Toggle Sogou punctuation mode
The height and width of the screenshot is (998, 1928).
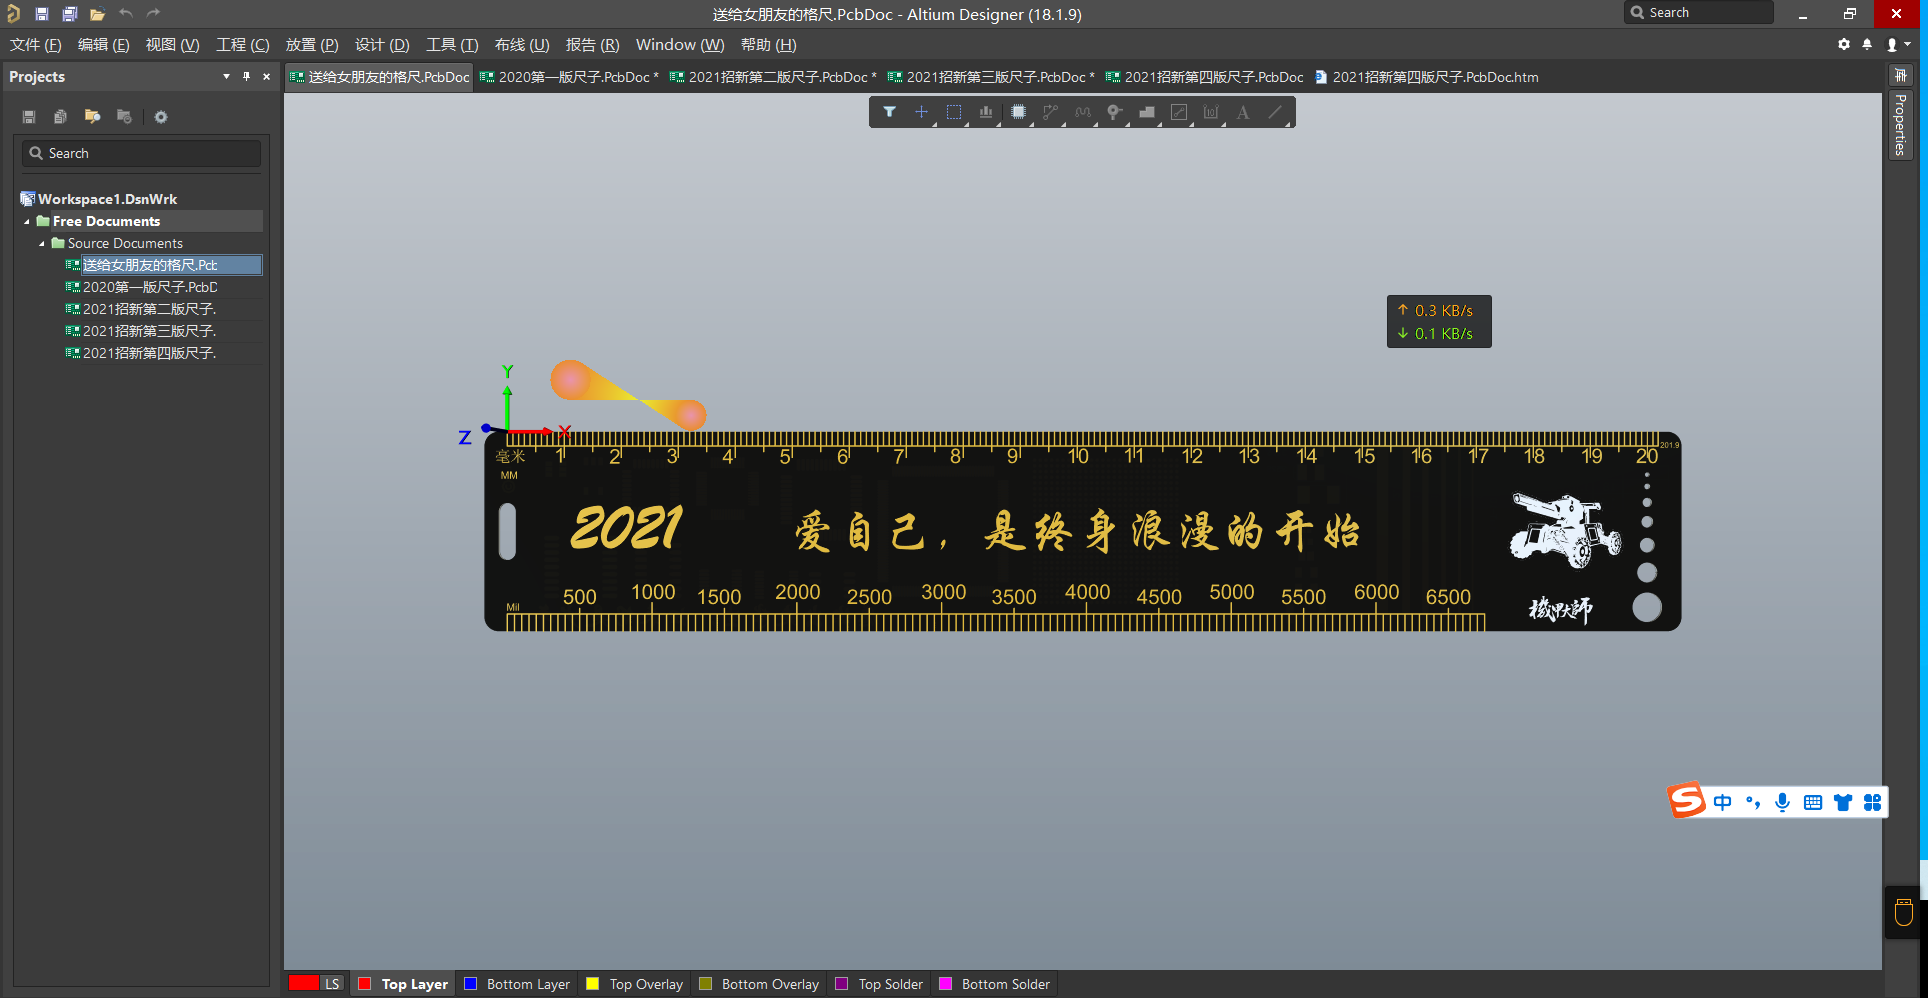pyautogui.click(x=1752, y=802)
